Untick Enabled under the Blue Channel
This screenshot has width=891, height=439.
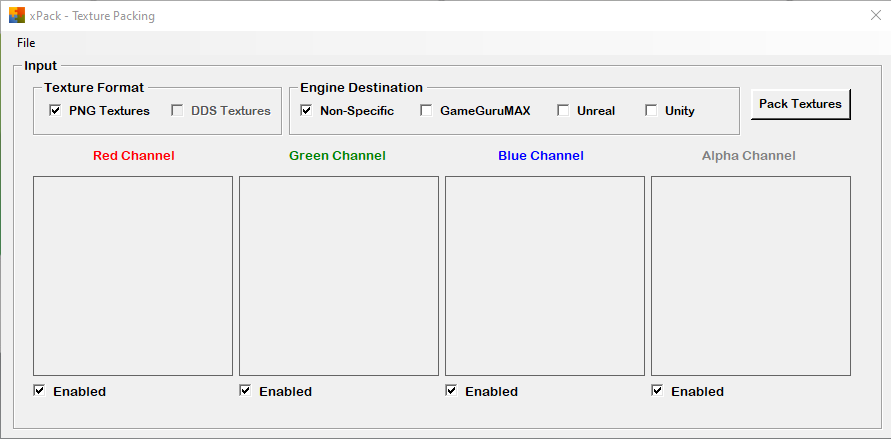[x=451, y=391]
